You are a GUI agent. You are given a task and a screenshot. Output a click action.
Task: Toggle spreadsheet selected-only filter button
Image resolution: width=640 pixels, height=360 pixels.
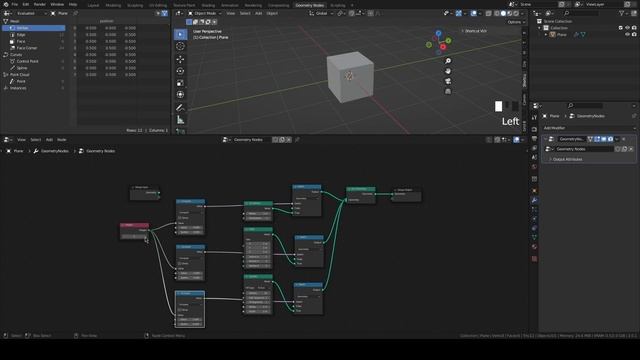158,13
